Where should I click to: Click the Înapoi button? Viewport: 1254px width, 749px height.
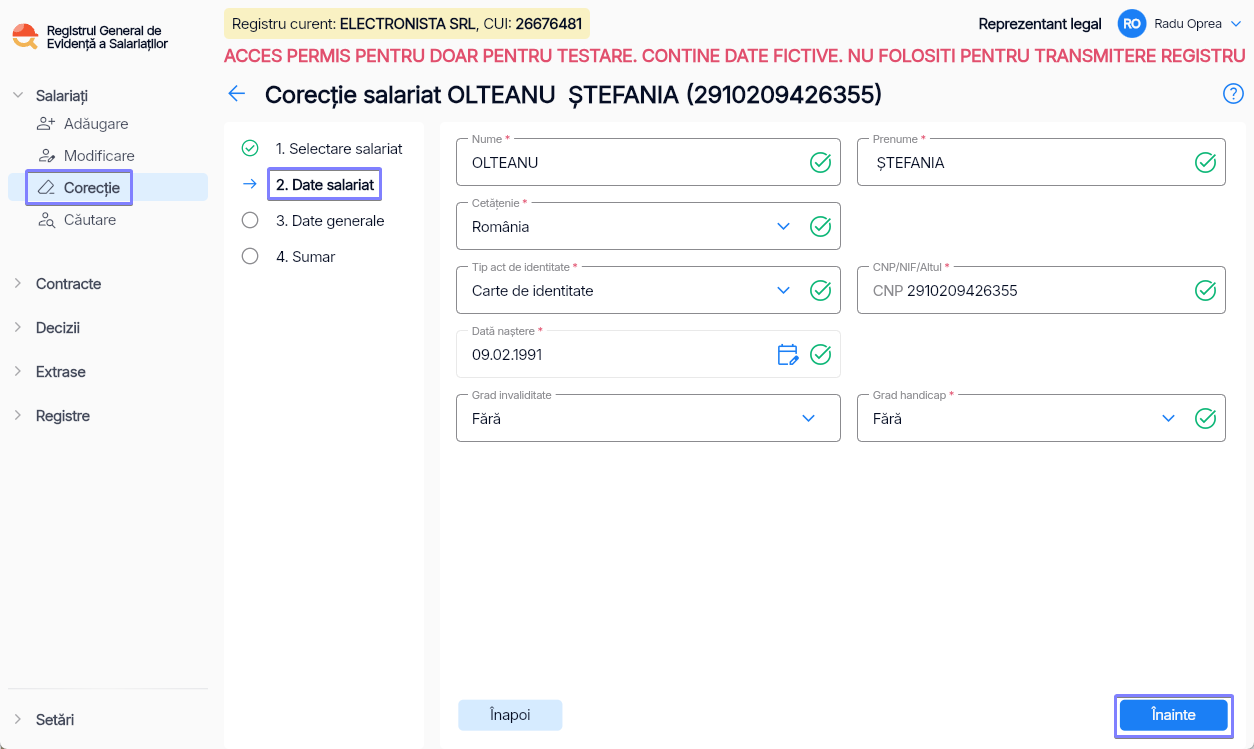[510, 715]
